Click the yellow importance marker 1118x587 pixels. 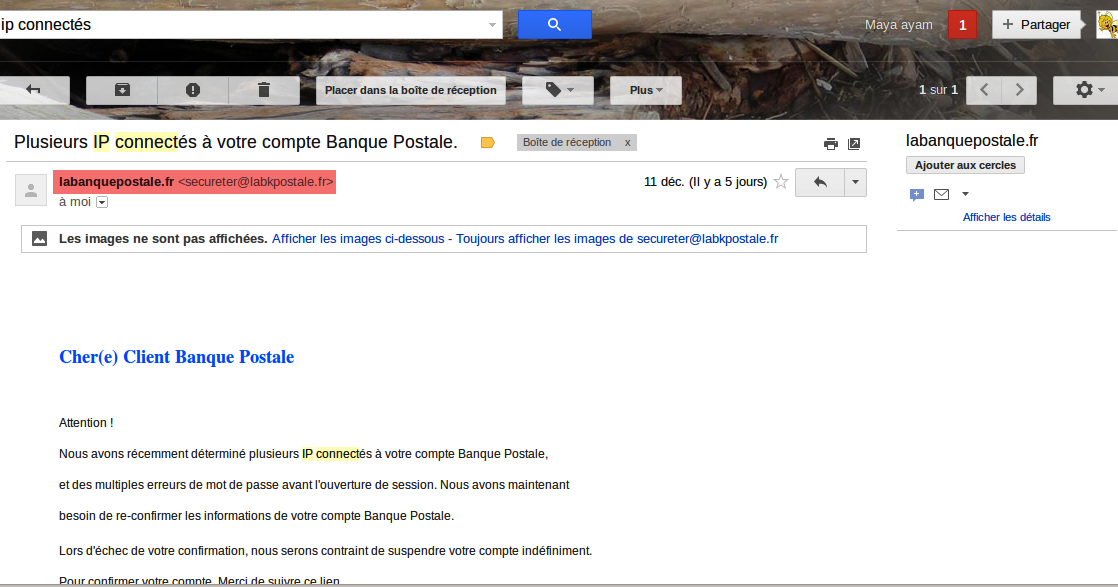(488, 143)
